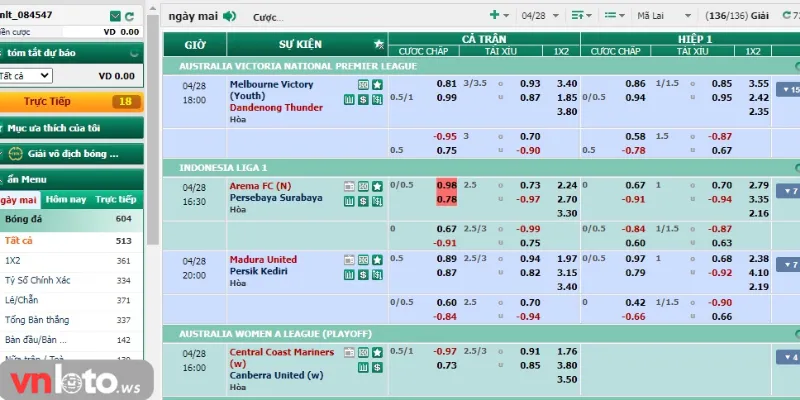Click the highlighted 0.98 odds for Arema FC

446,185
